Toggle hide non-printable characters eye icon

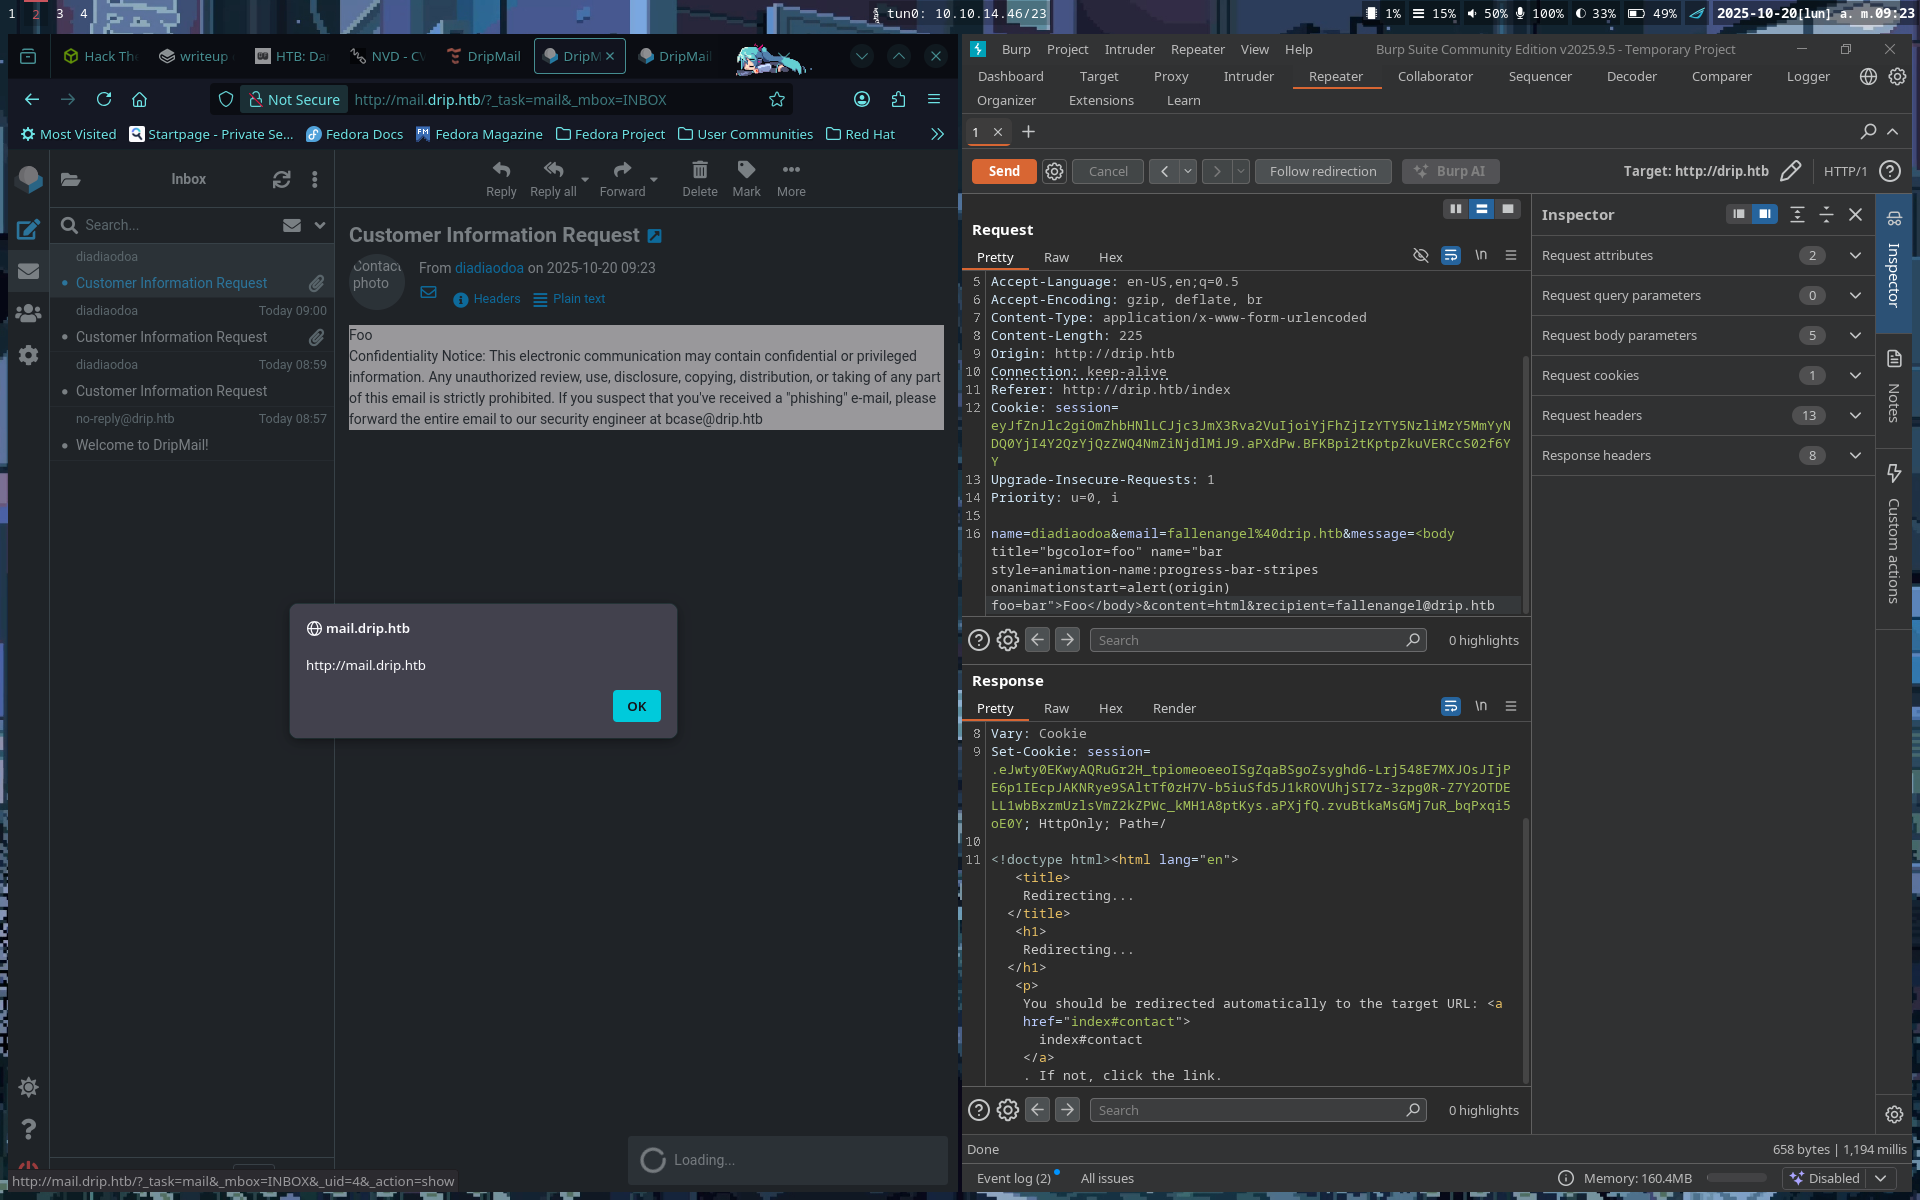coord(1420,256)
